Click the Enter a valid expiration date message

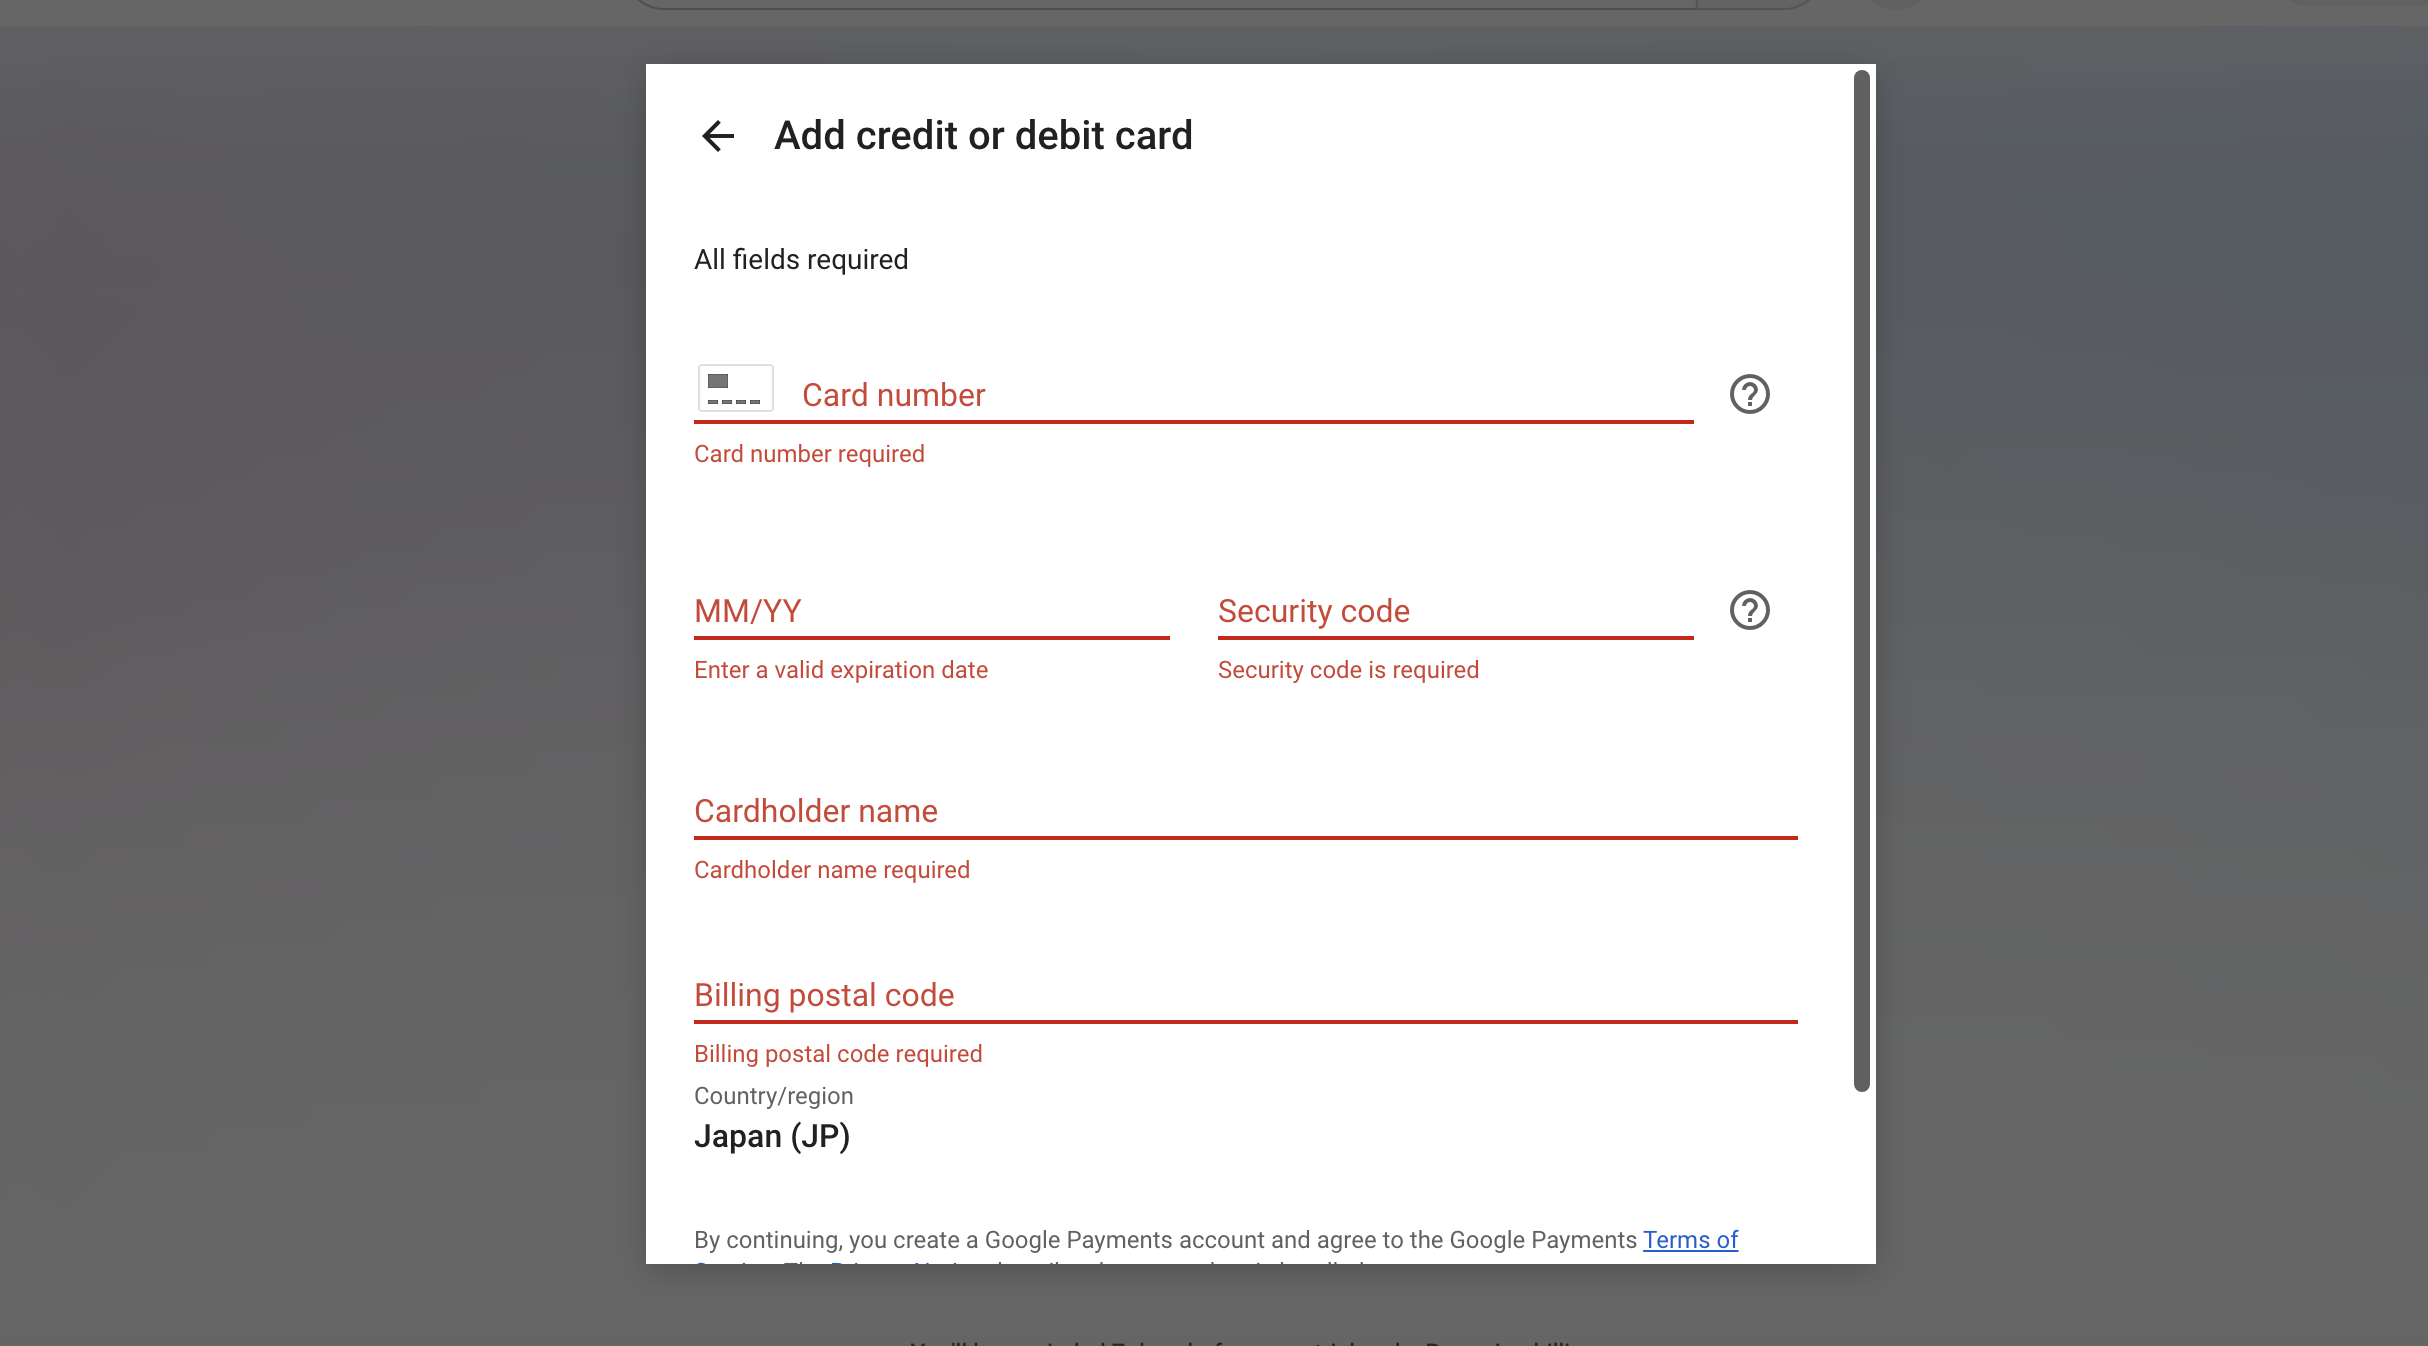841,669
